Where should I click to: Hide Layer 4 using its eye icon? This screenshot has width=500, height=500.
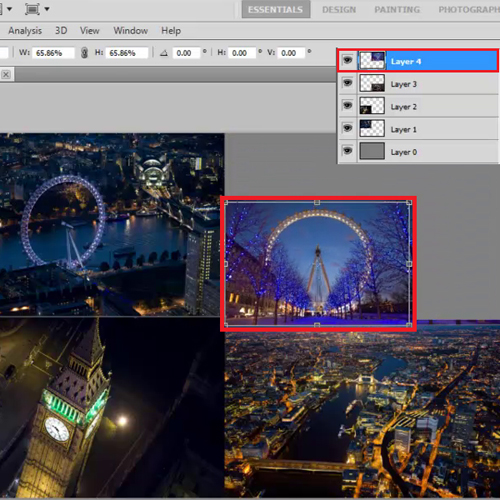point(347,60)
